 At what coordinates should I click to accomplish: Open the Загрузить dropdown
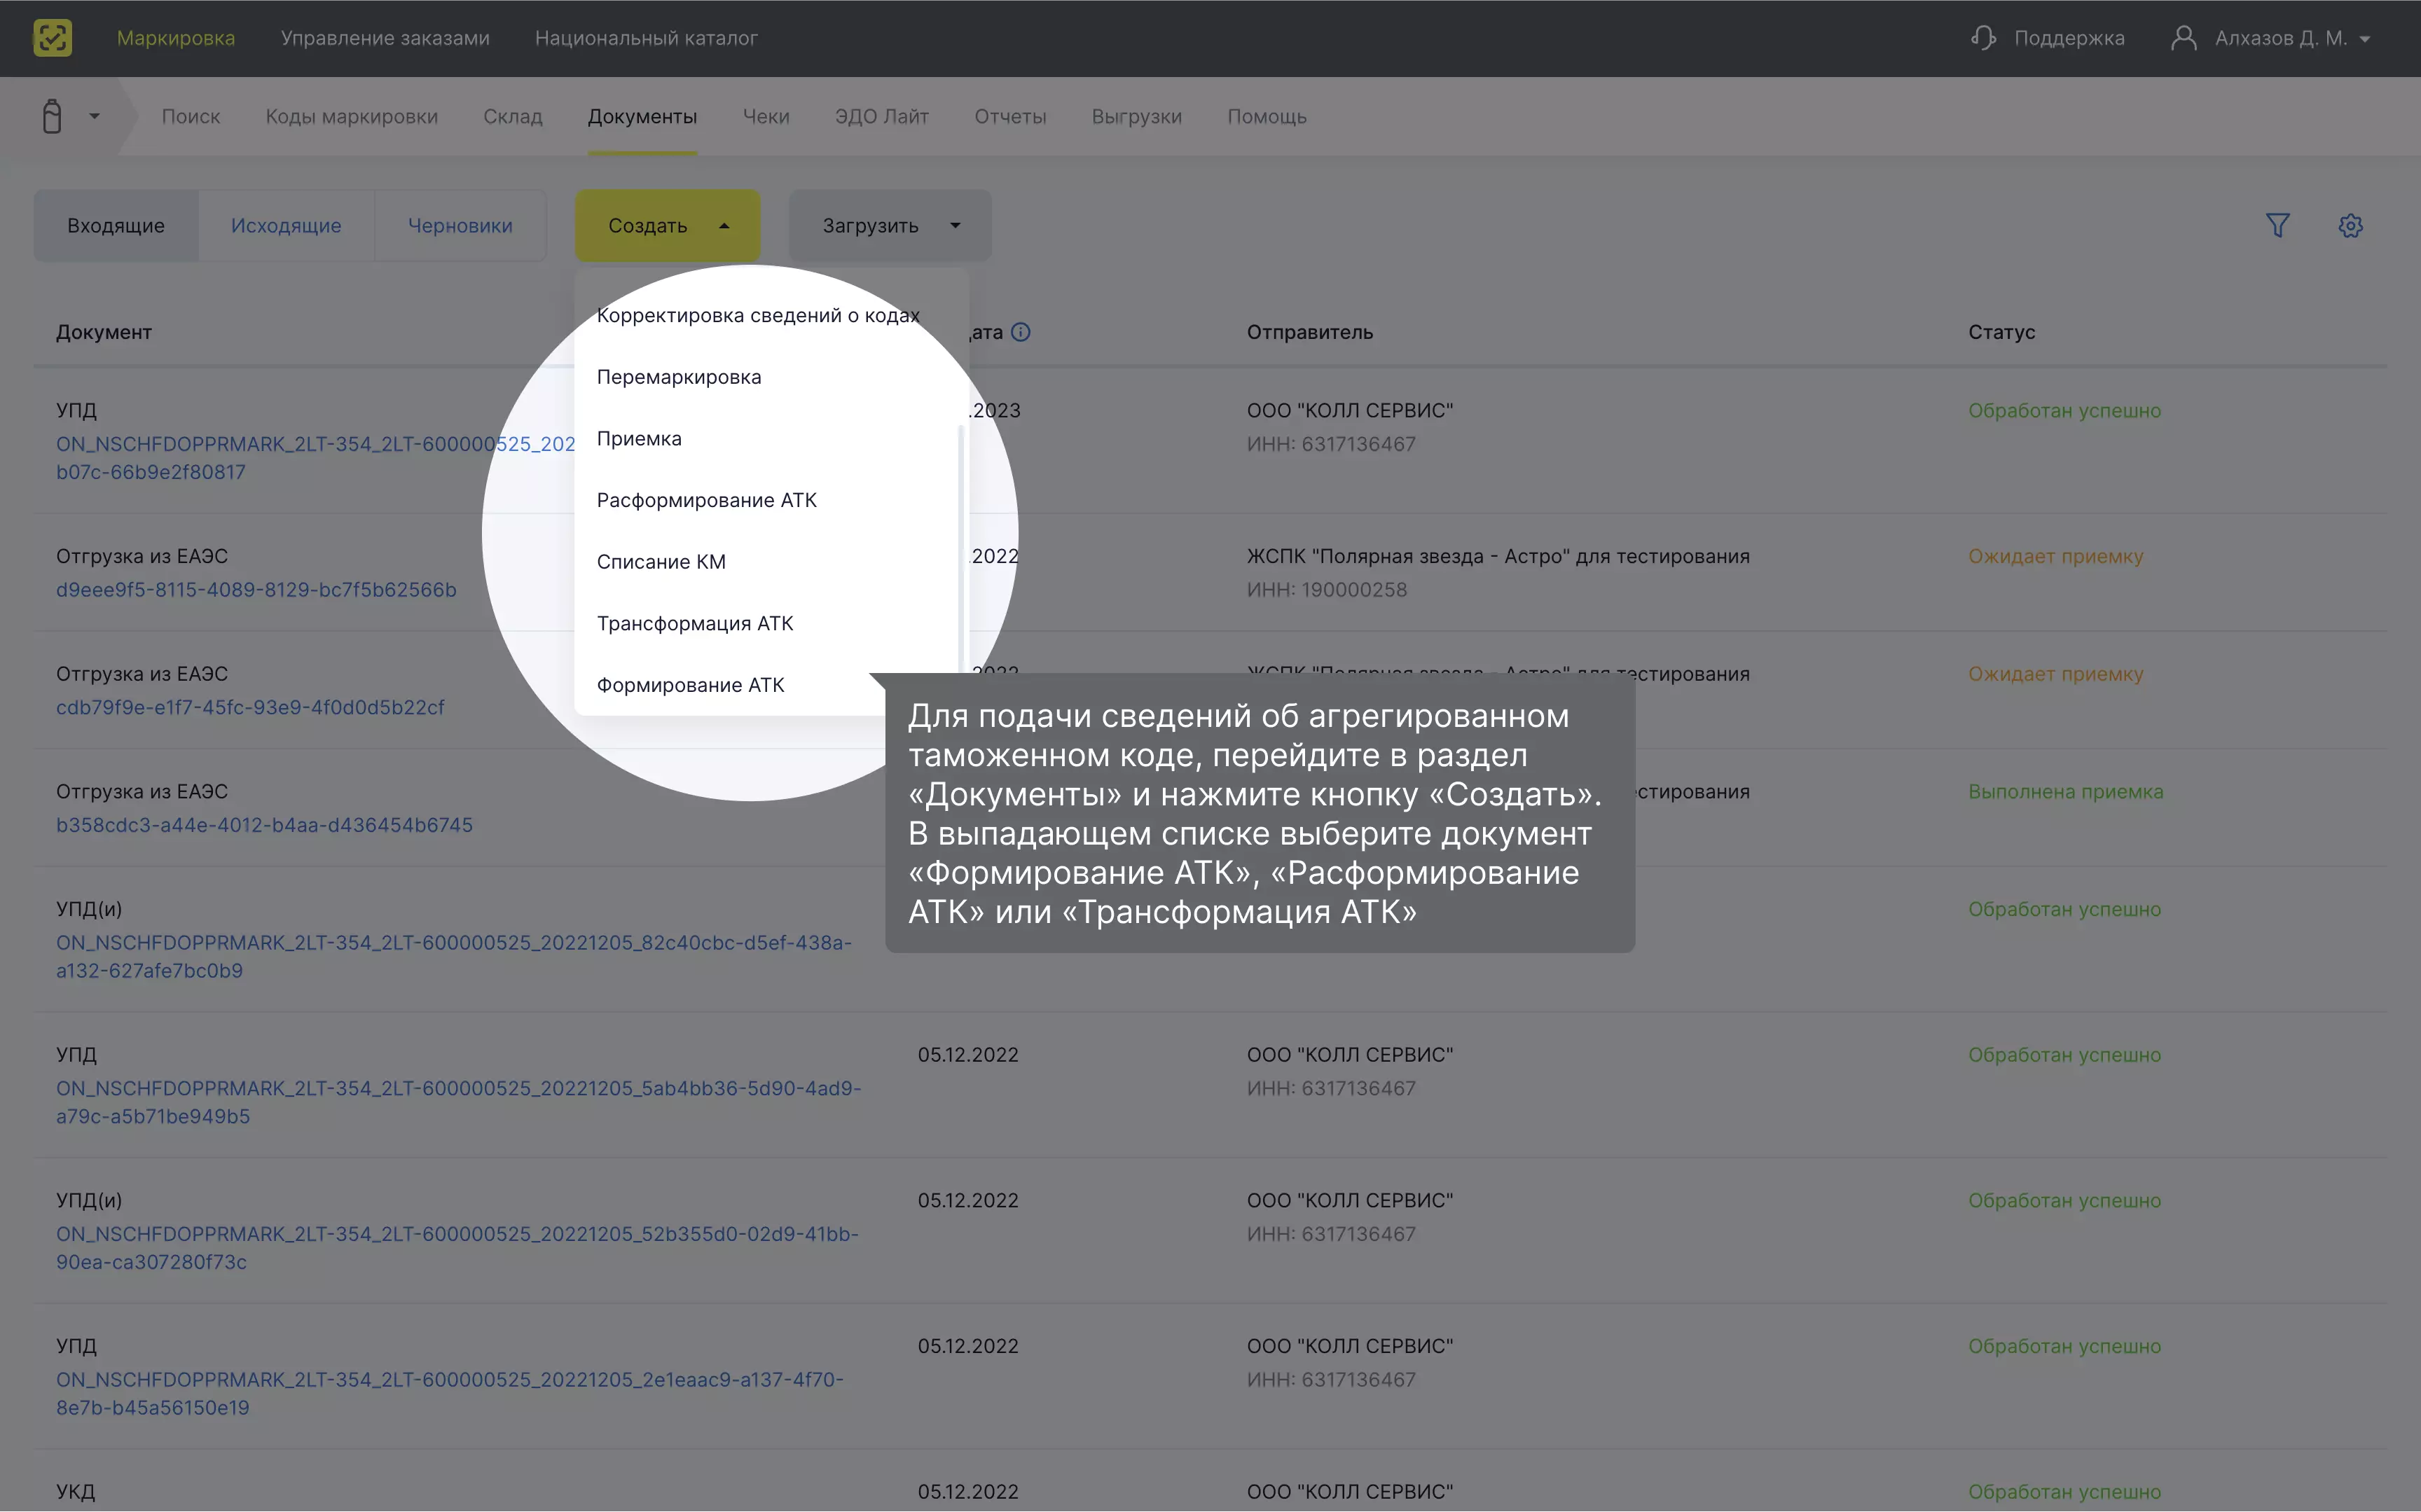[890, 226]
